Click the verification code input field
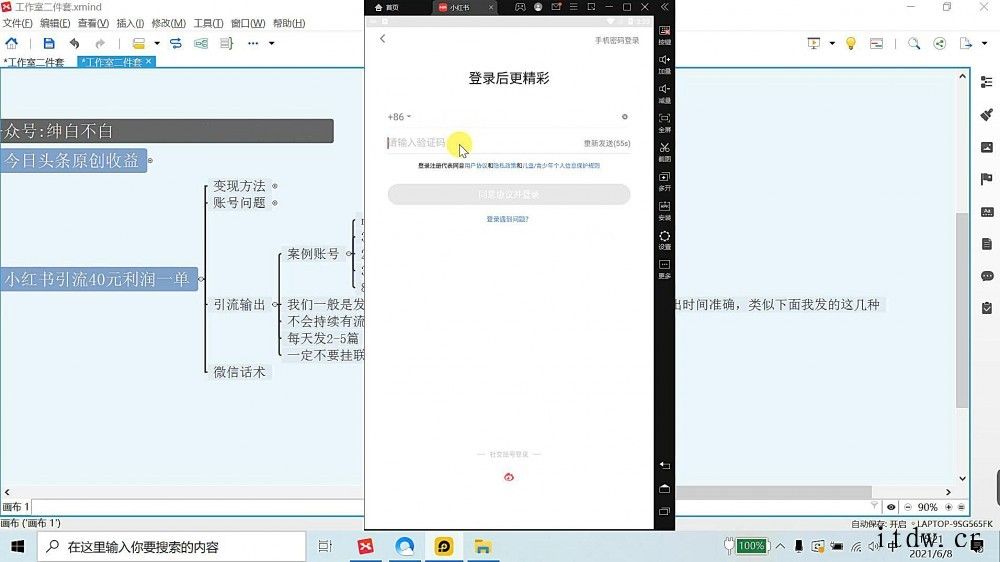Viewport: 1000px width, 562px height. tap(482, 143)
